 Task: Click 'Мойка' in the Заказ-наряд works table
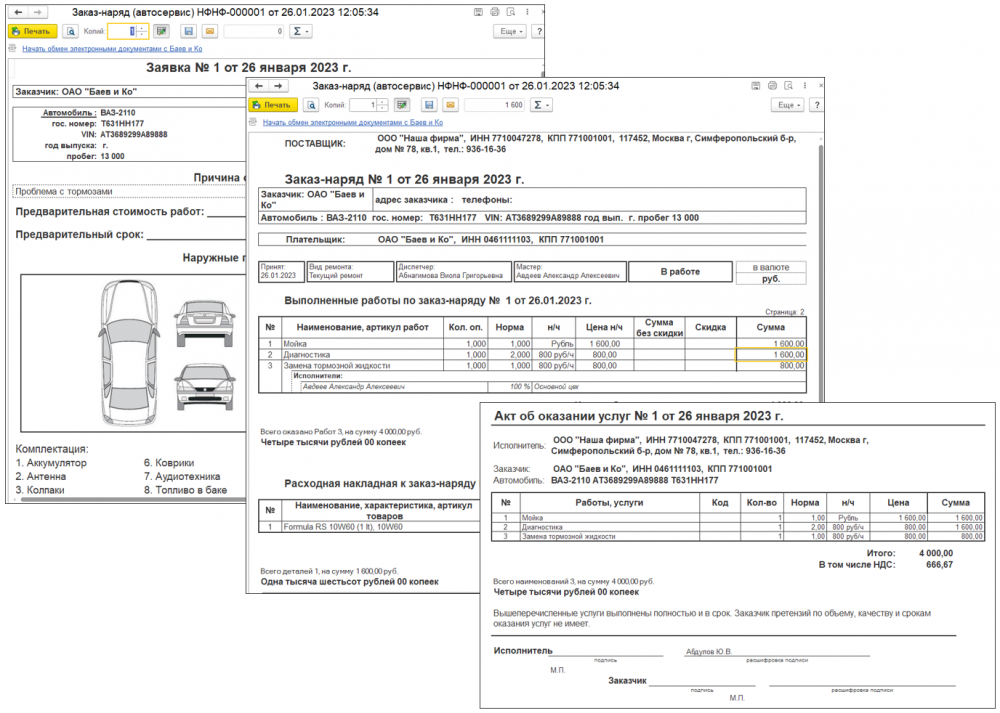click(295, 344)
